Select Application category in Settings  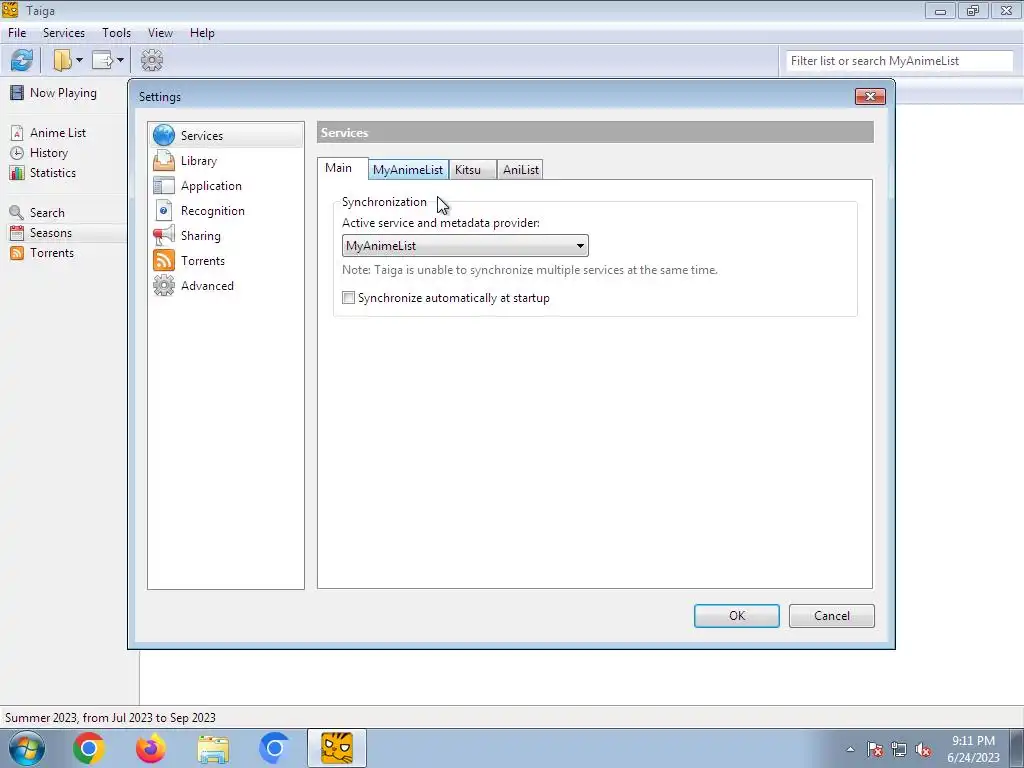point(226,185)
